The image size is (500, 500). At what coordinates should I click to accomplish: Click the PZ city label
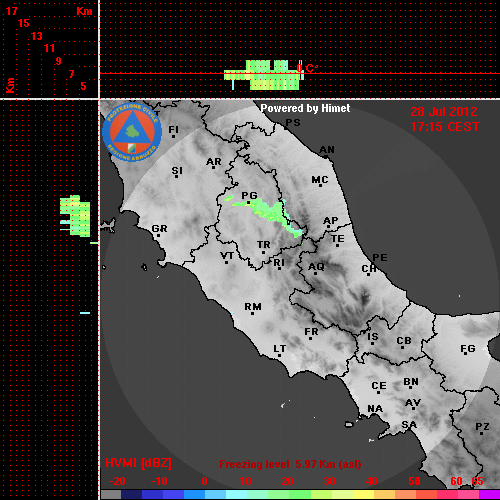click(x=482, y=427)
